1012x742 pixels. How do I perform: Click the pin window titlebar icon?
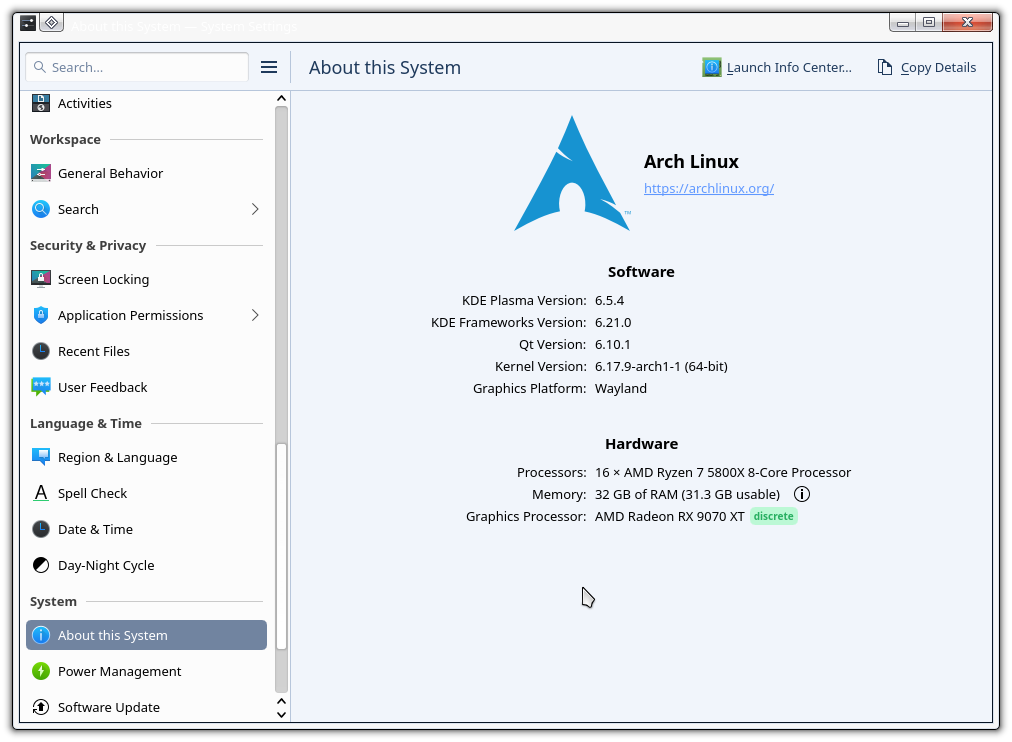point(52,23)
